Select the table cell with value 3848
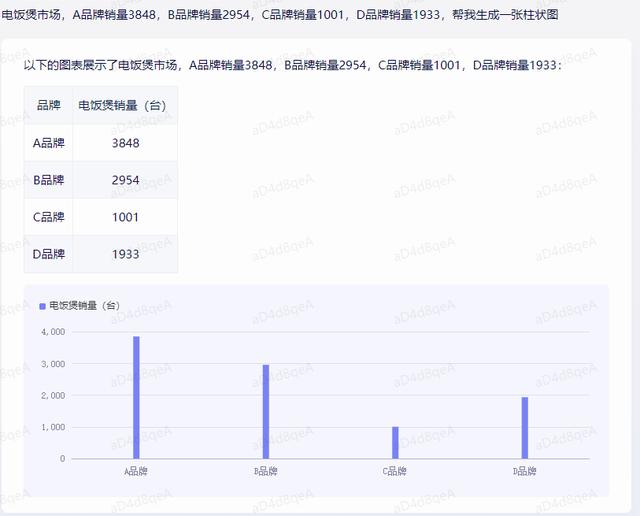This screenshot has height=516, width=640. 125,143
